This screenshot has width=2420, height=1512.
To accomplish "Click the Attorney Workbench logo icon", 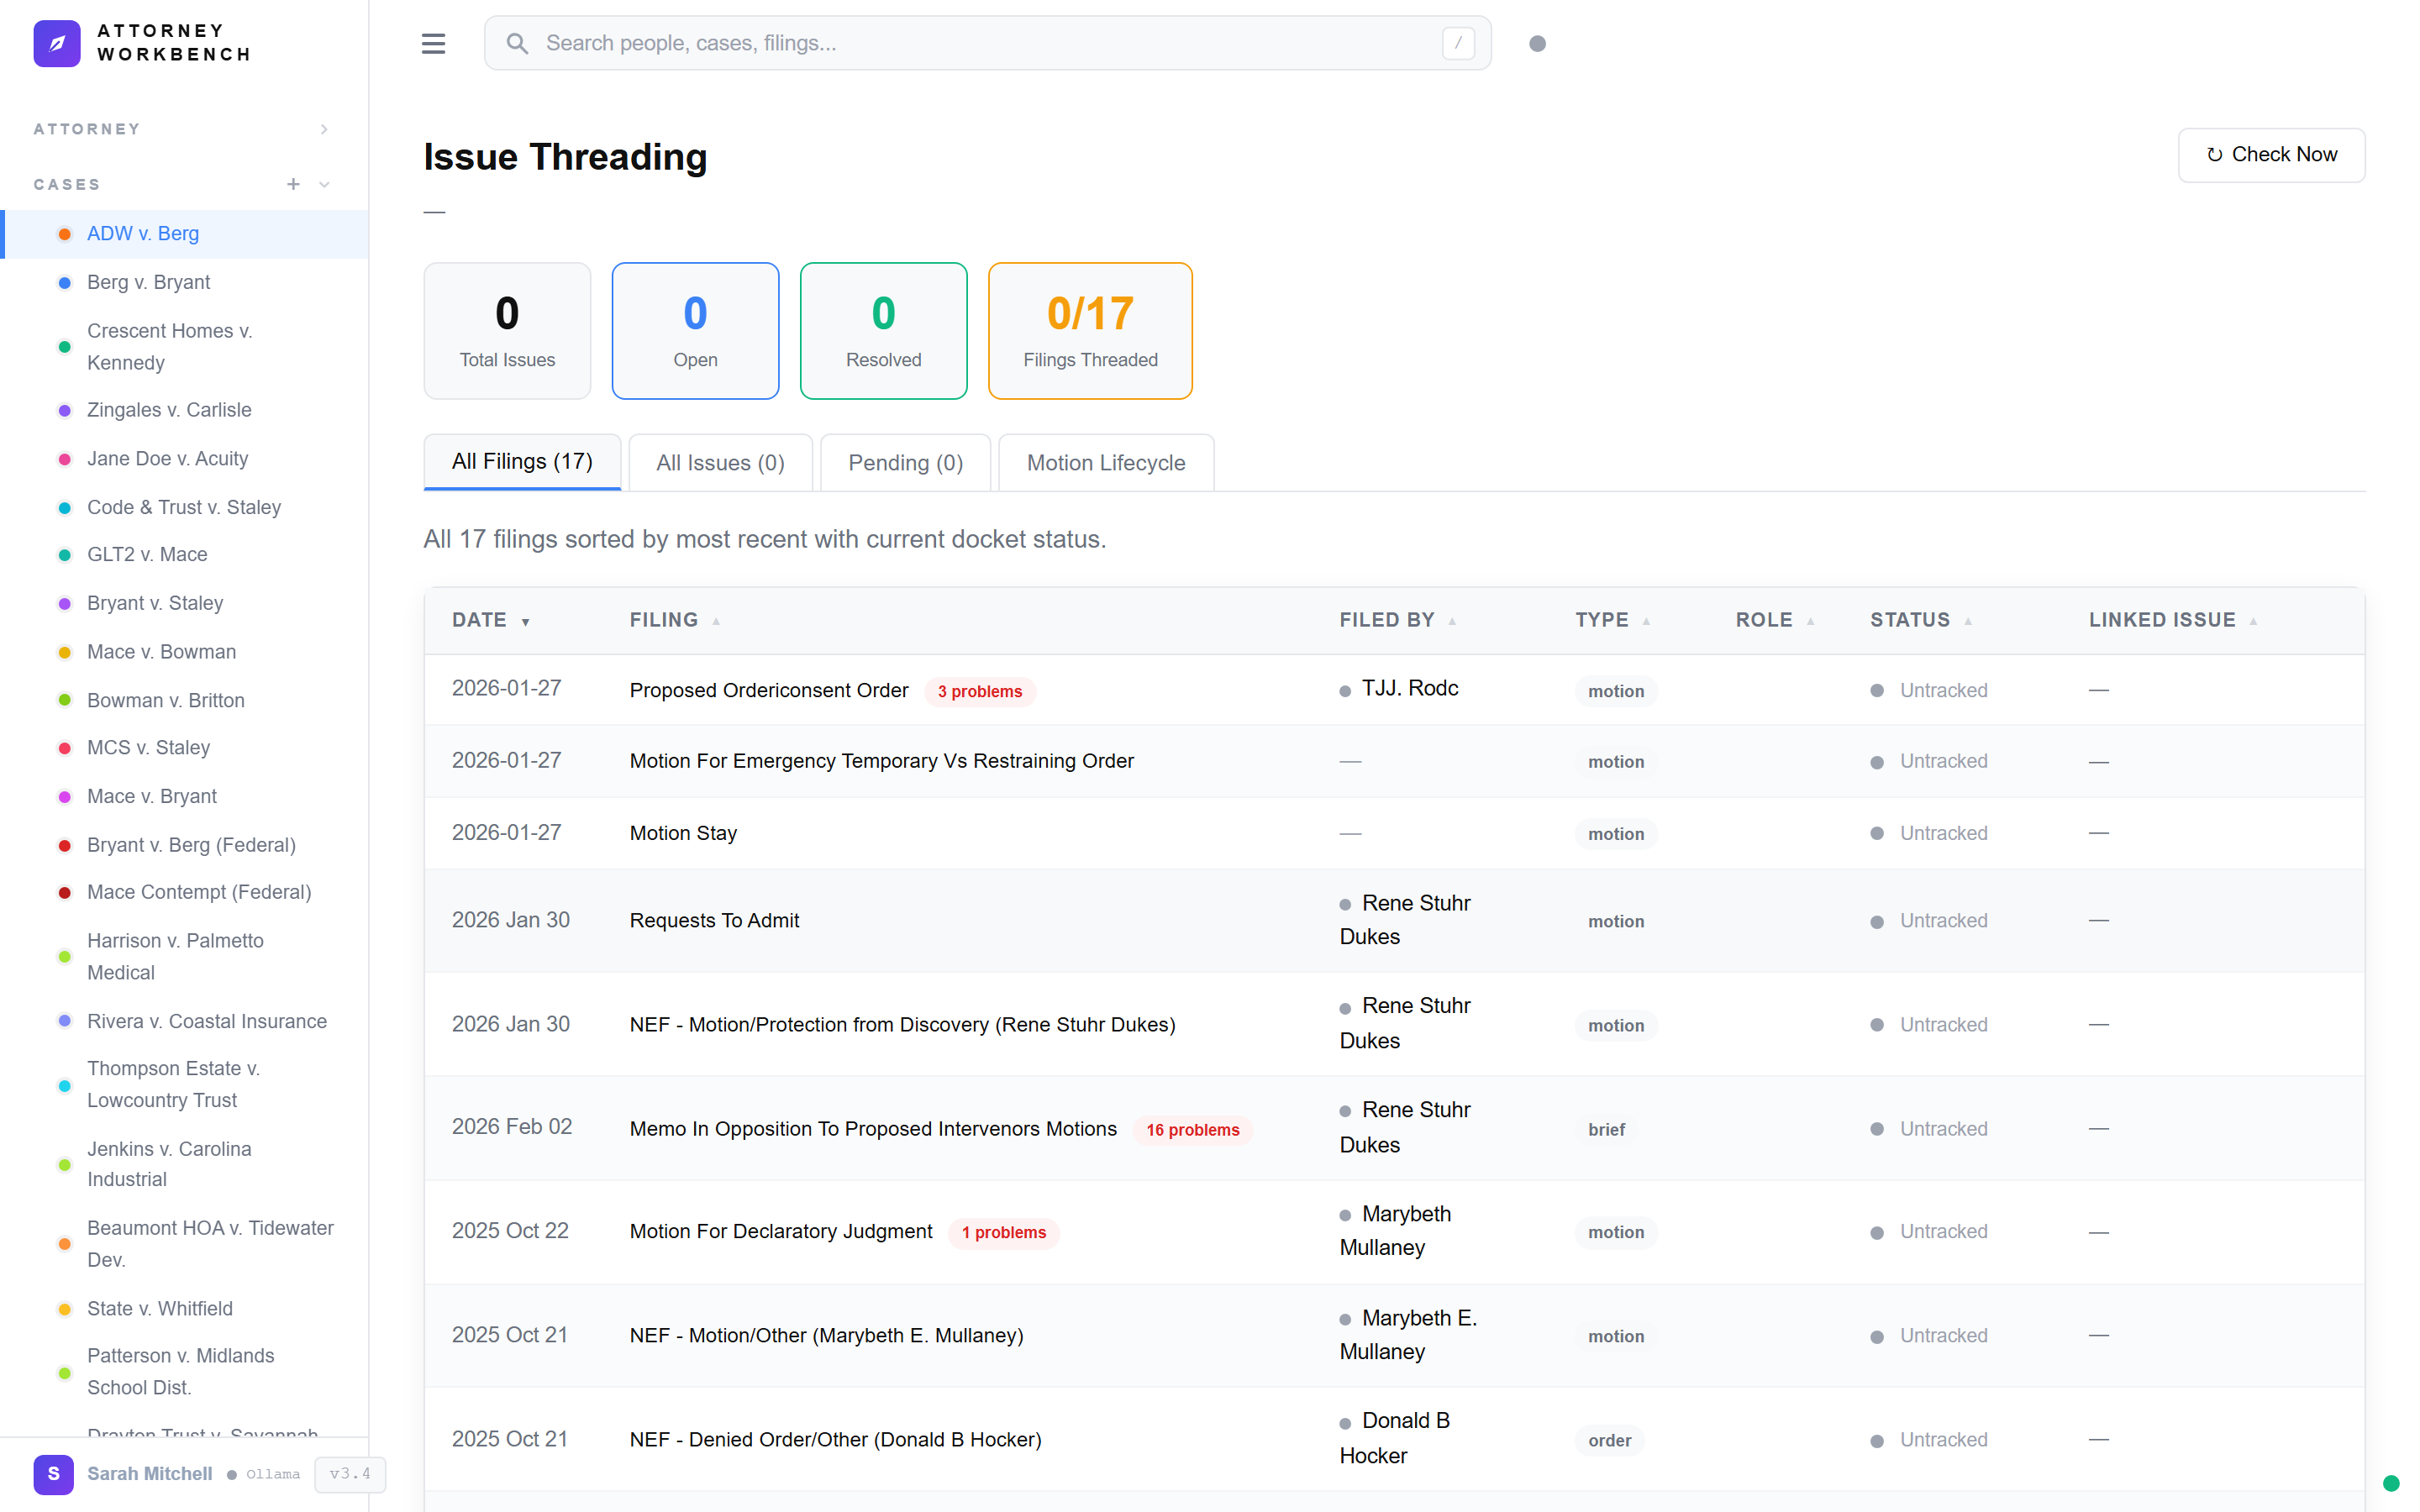I will click(57, 43).
